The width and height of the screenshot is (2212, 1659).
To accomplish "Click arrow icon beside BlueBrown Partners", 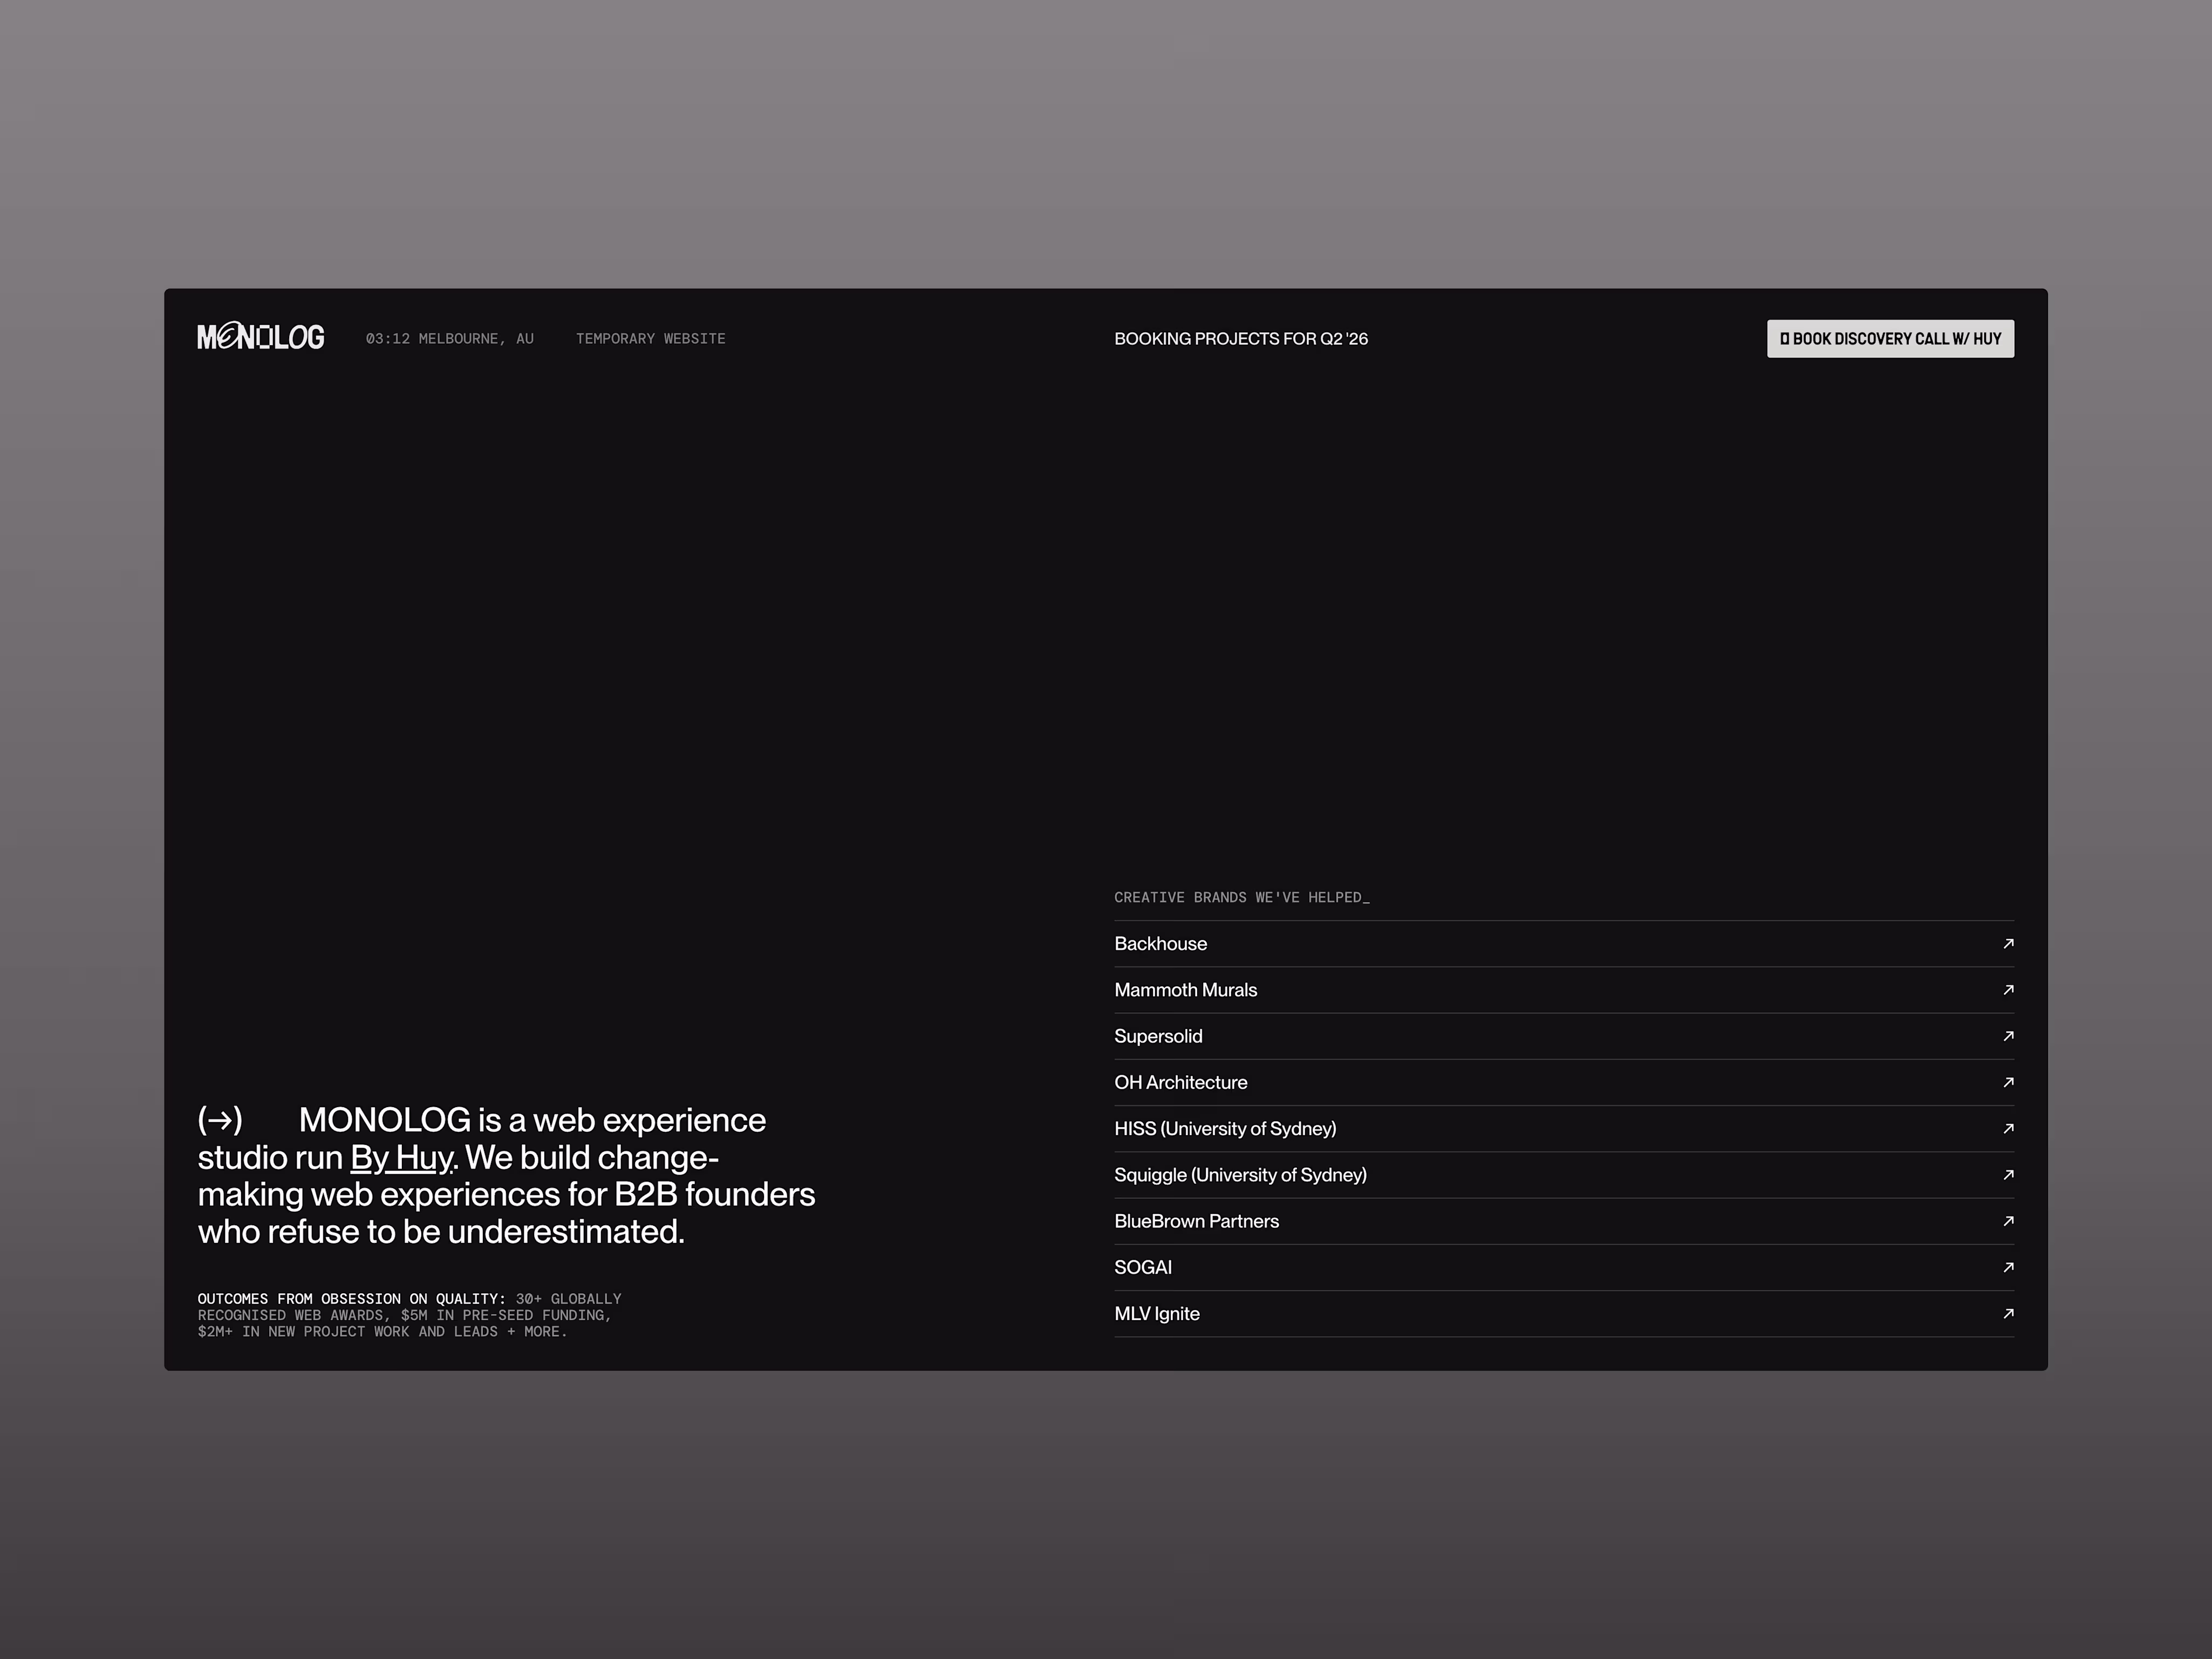I will pyautogui.click(x=2008, y=1221).
